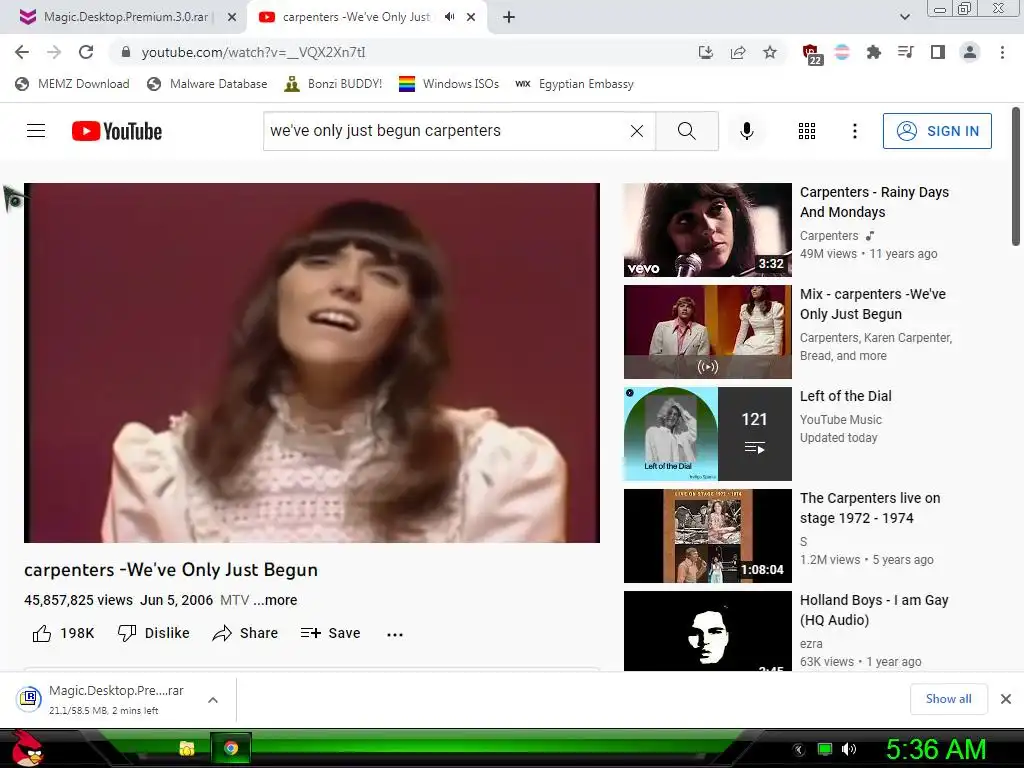Clear the YouTube search box with X
The width and height of the screenshot is (1024, 768).
click(637, 131)
